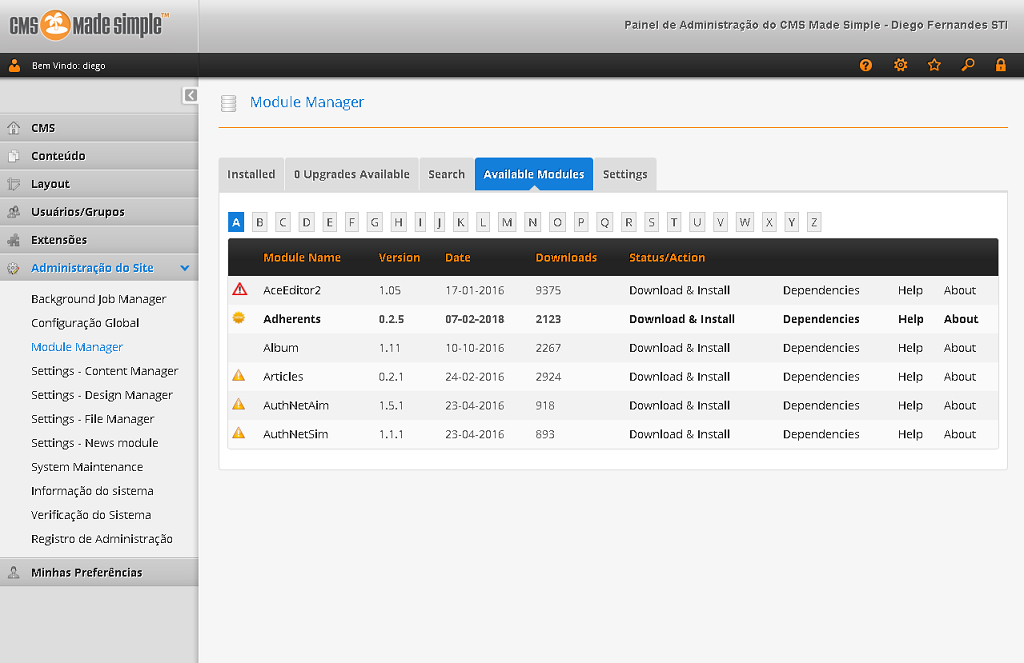Download & Install the Album module
This screenshot has width=1024, height=663.
click(679, 348)
